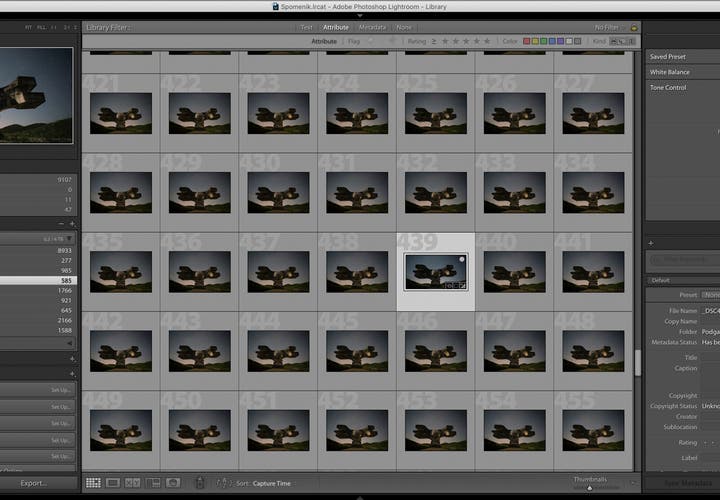This screenshot has height=500, width=720.
Task: Switch to Survey view in the toolbar
Action: point(153,483)
